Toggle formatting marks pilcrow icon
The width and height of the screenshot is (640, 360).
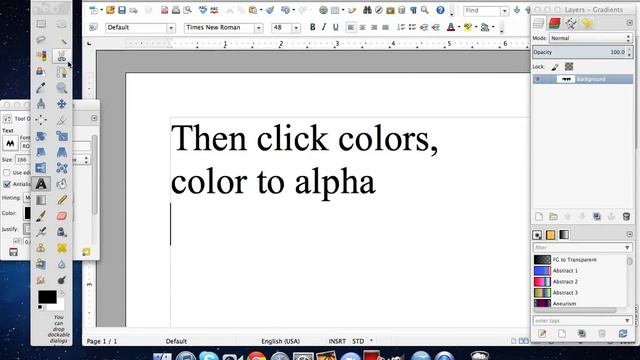pos(413,10)
